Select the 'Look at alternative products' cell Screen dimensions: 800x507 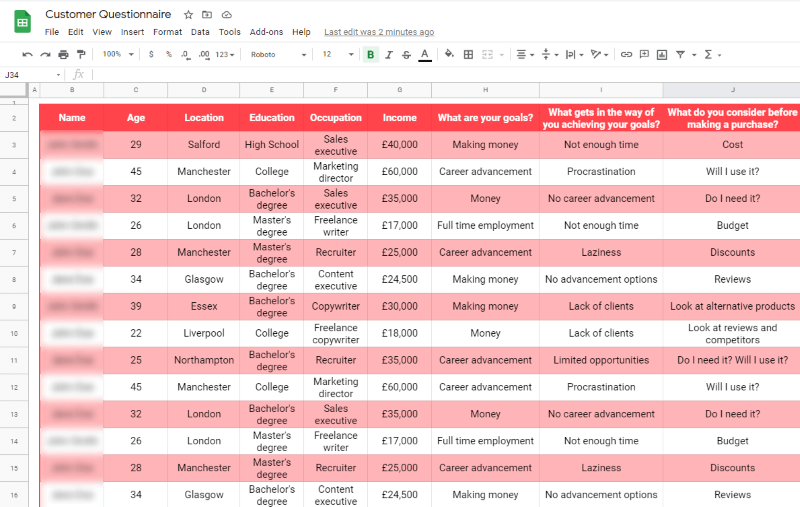tap(732, 307)
